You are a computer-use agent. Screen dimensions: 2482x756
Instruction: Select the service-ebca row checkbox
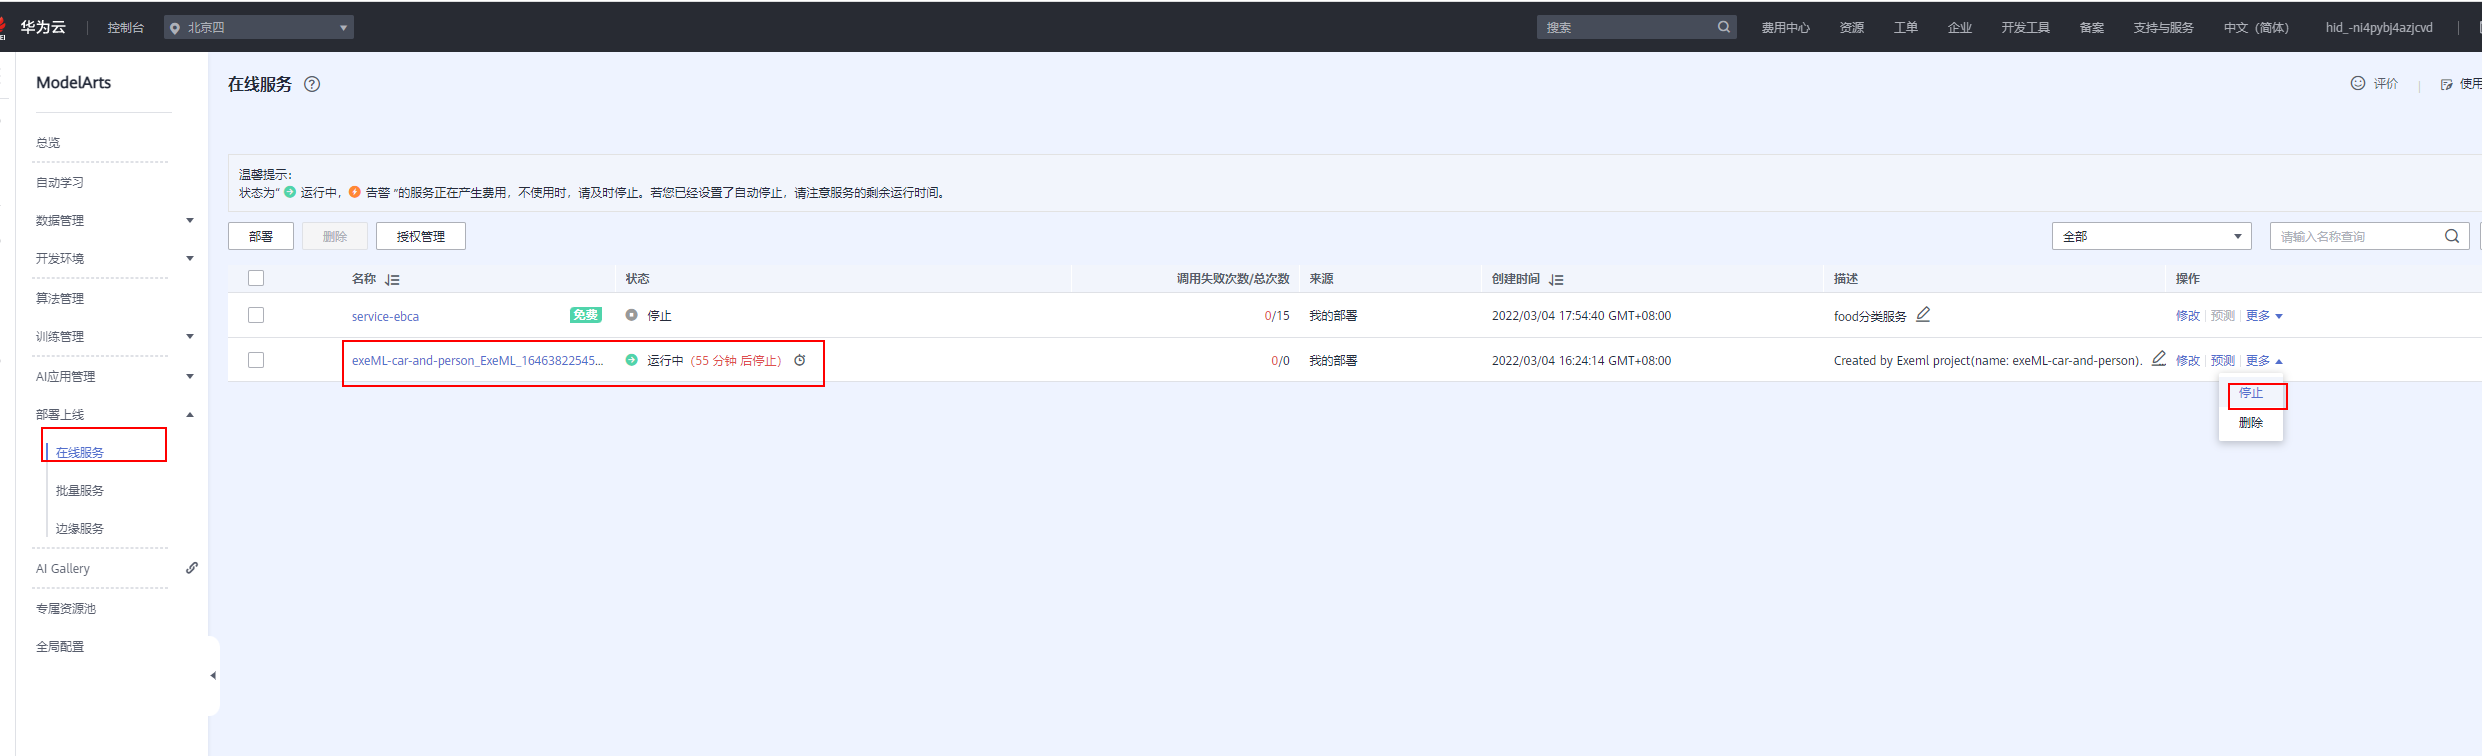pos(256,315)
